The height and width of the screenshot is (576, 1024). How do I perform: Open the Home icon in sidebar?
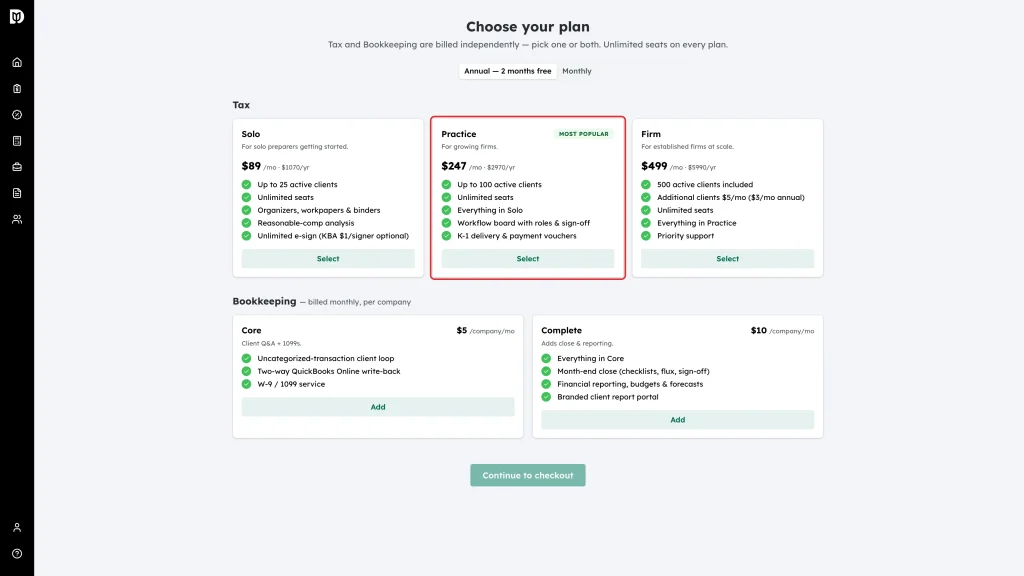17,63
